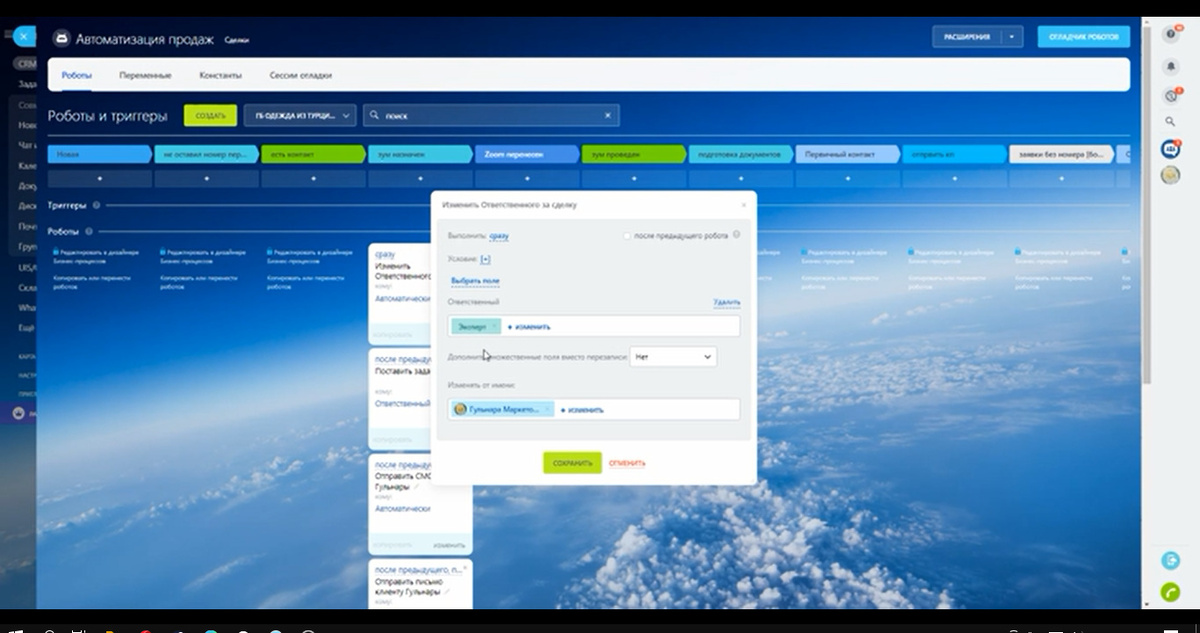
Task: Remove the Эксперт tag with its X
Action: click(x=494, y=326)
